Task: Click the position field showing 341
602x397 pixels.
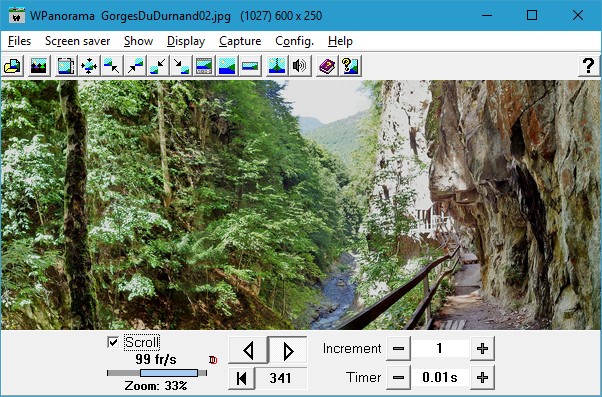Action: click(x=281, y=378)
